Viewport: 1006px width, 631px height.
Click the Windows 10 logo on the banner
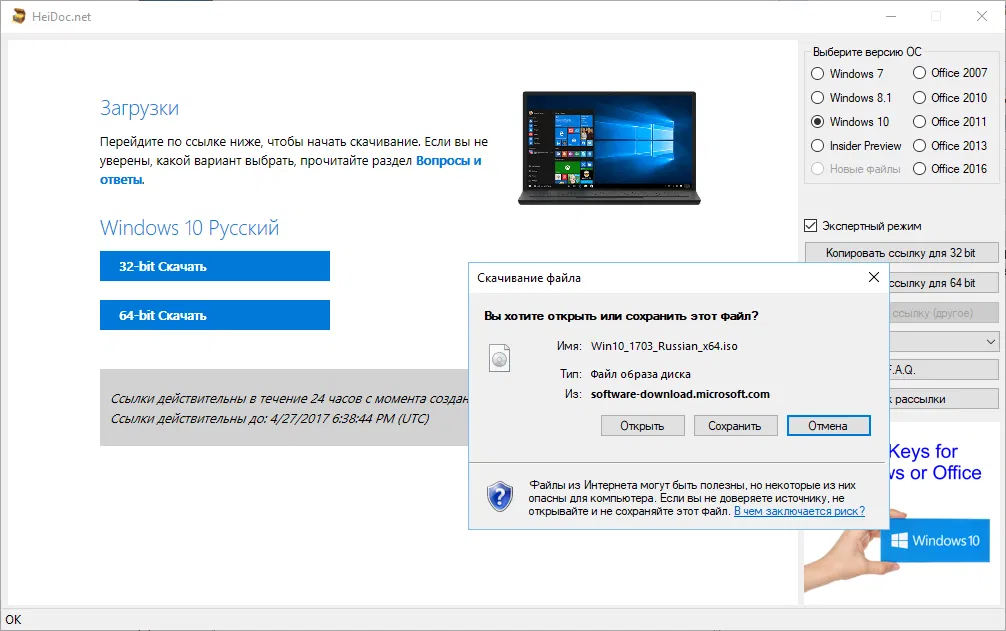(x=934, y=540)
